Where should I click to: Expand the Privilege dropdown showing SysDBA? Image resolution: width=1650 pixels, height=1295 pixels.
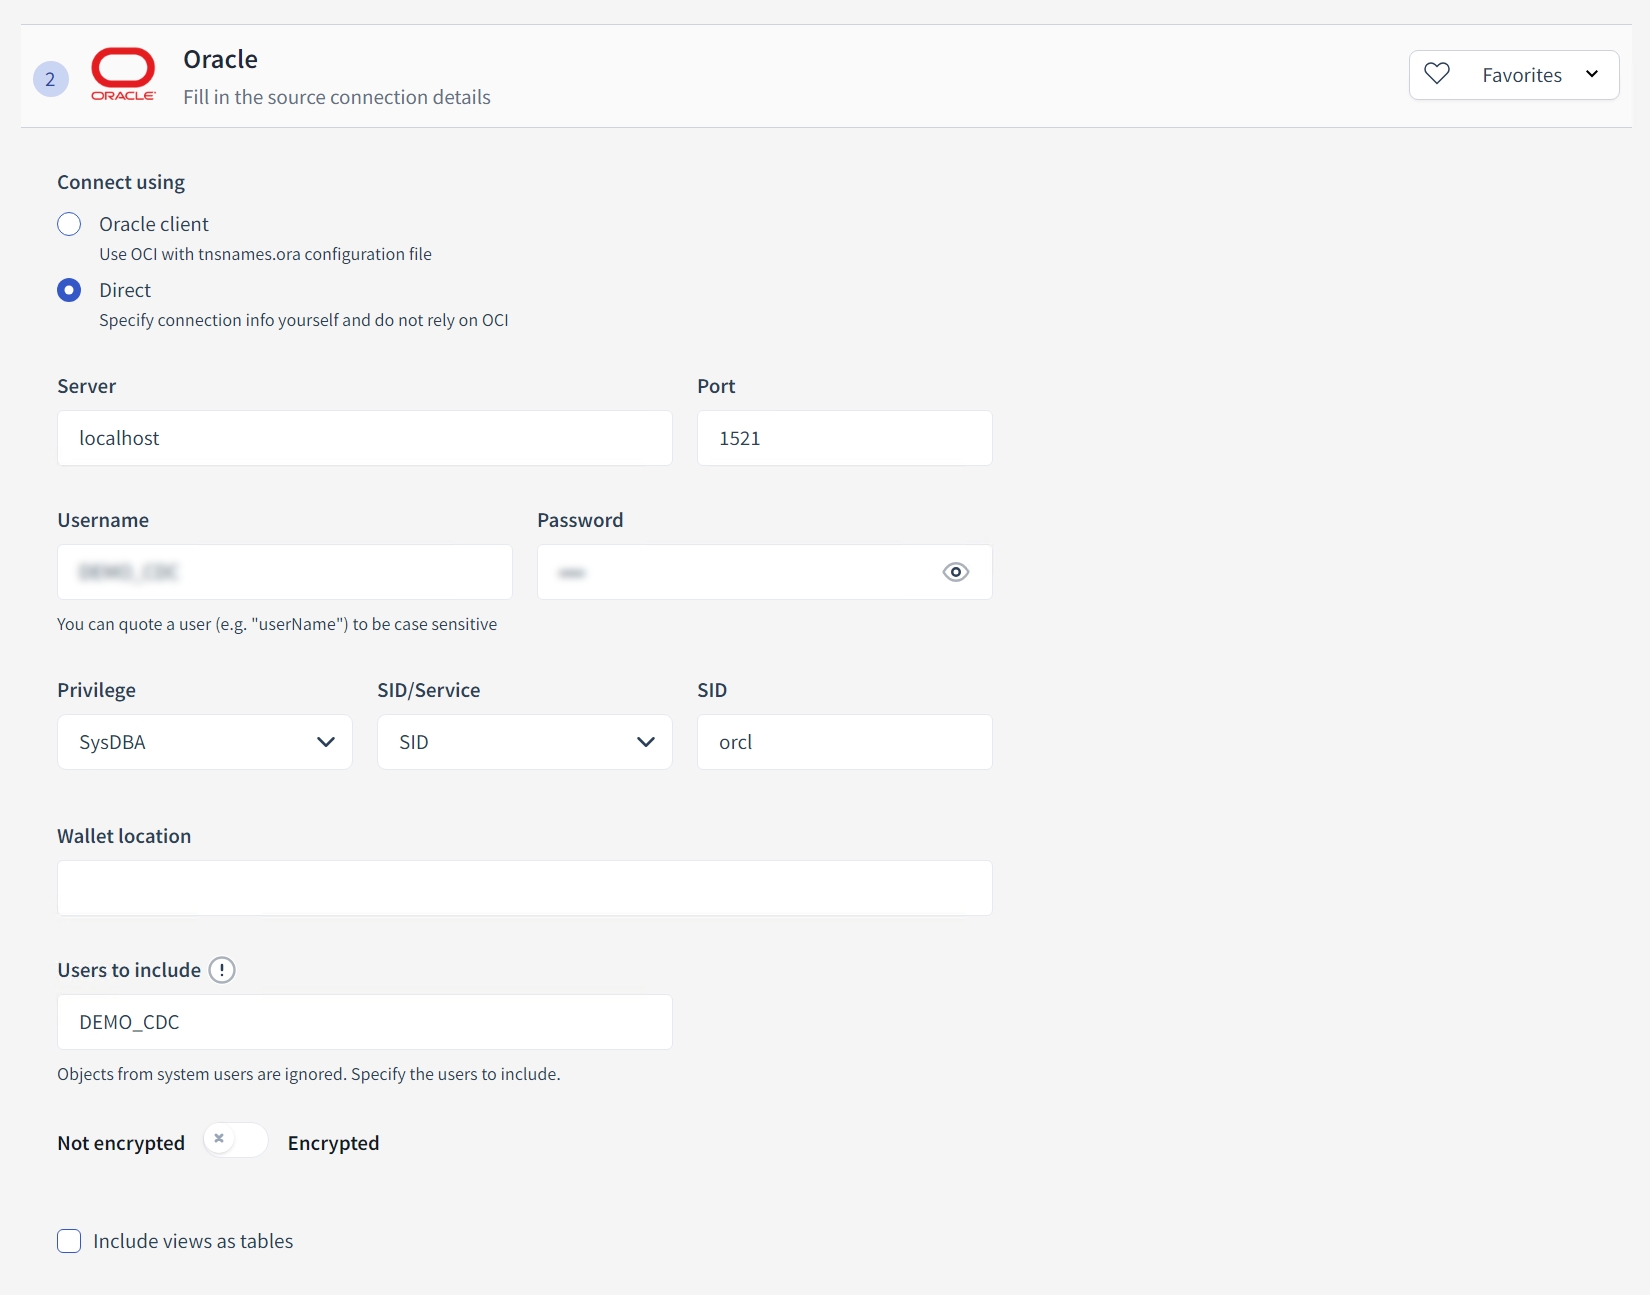pyautogui.click(x=205, y=742)
